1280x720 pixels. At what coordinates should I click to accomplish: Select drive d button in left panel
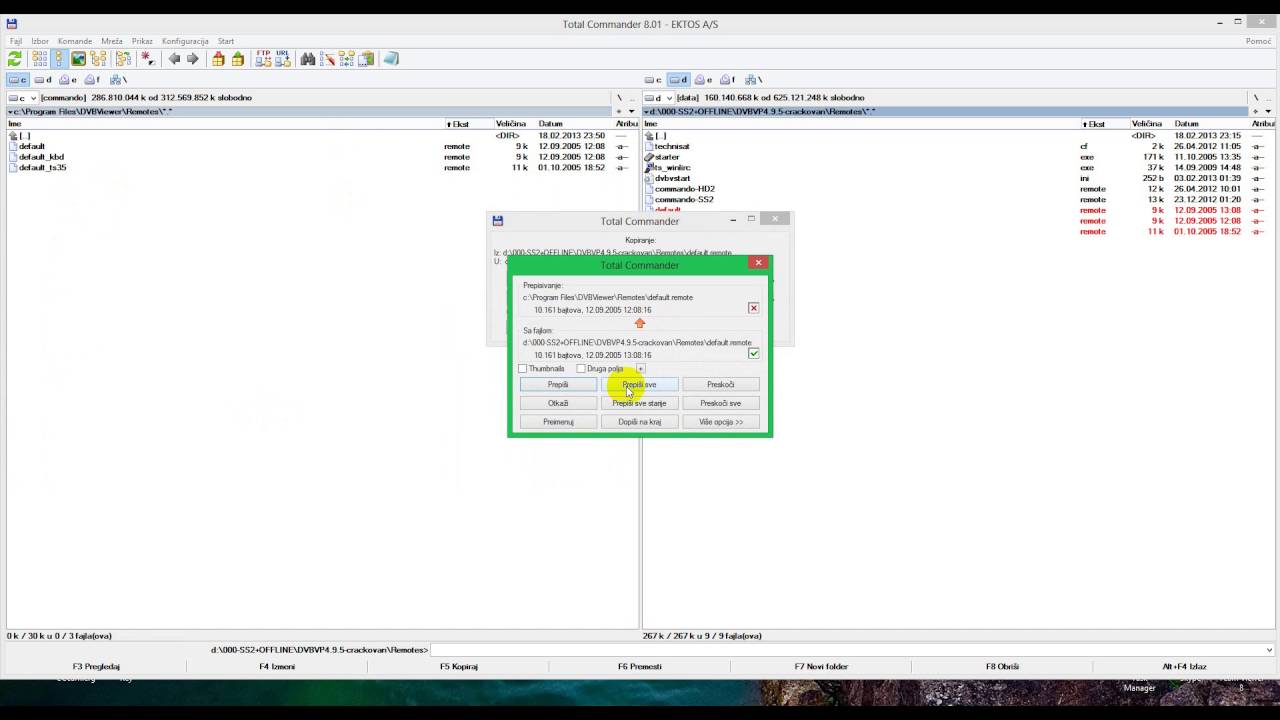click(x=43, y=80)
